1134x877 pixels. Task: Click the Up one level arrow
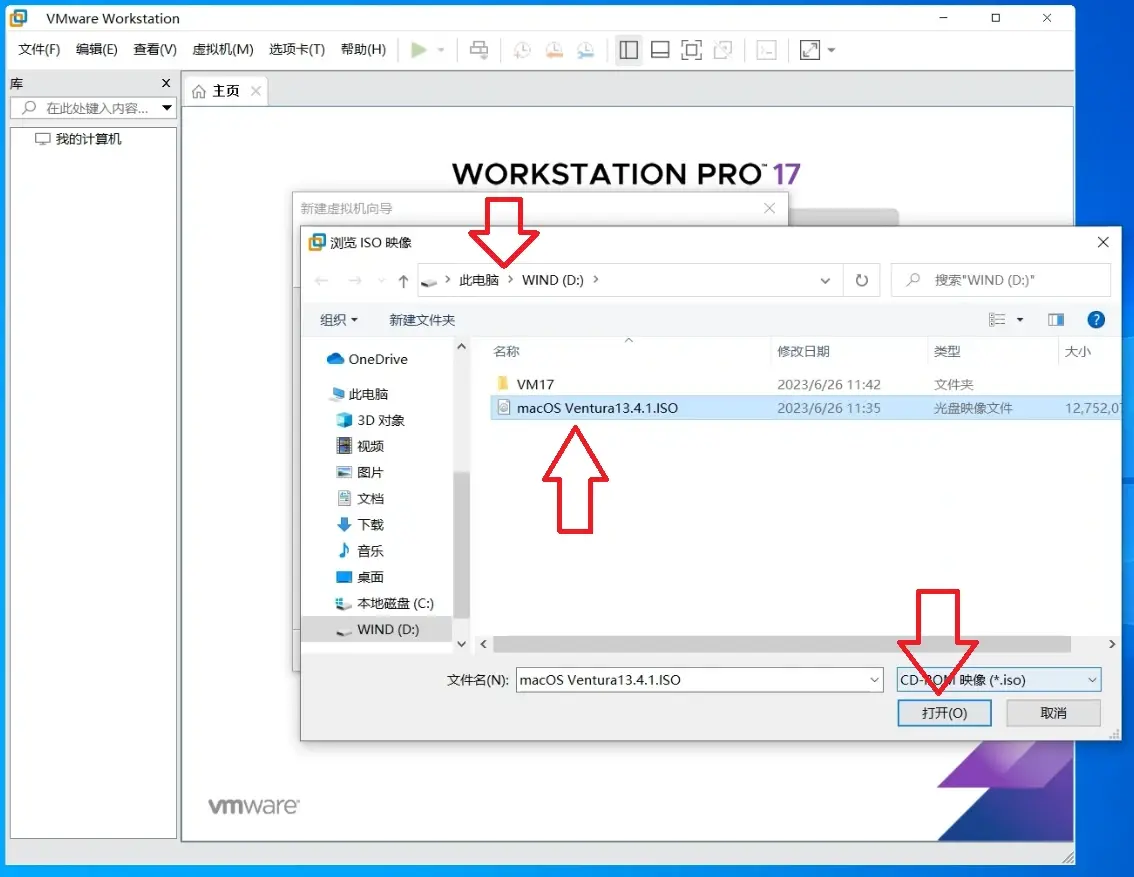[404, 281]
